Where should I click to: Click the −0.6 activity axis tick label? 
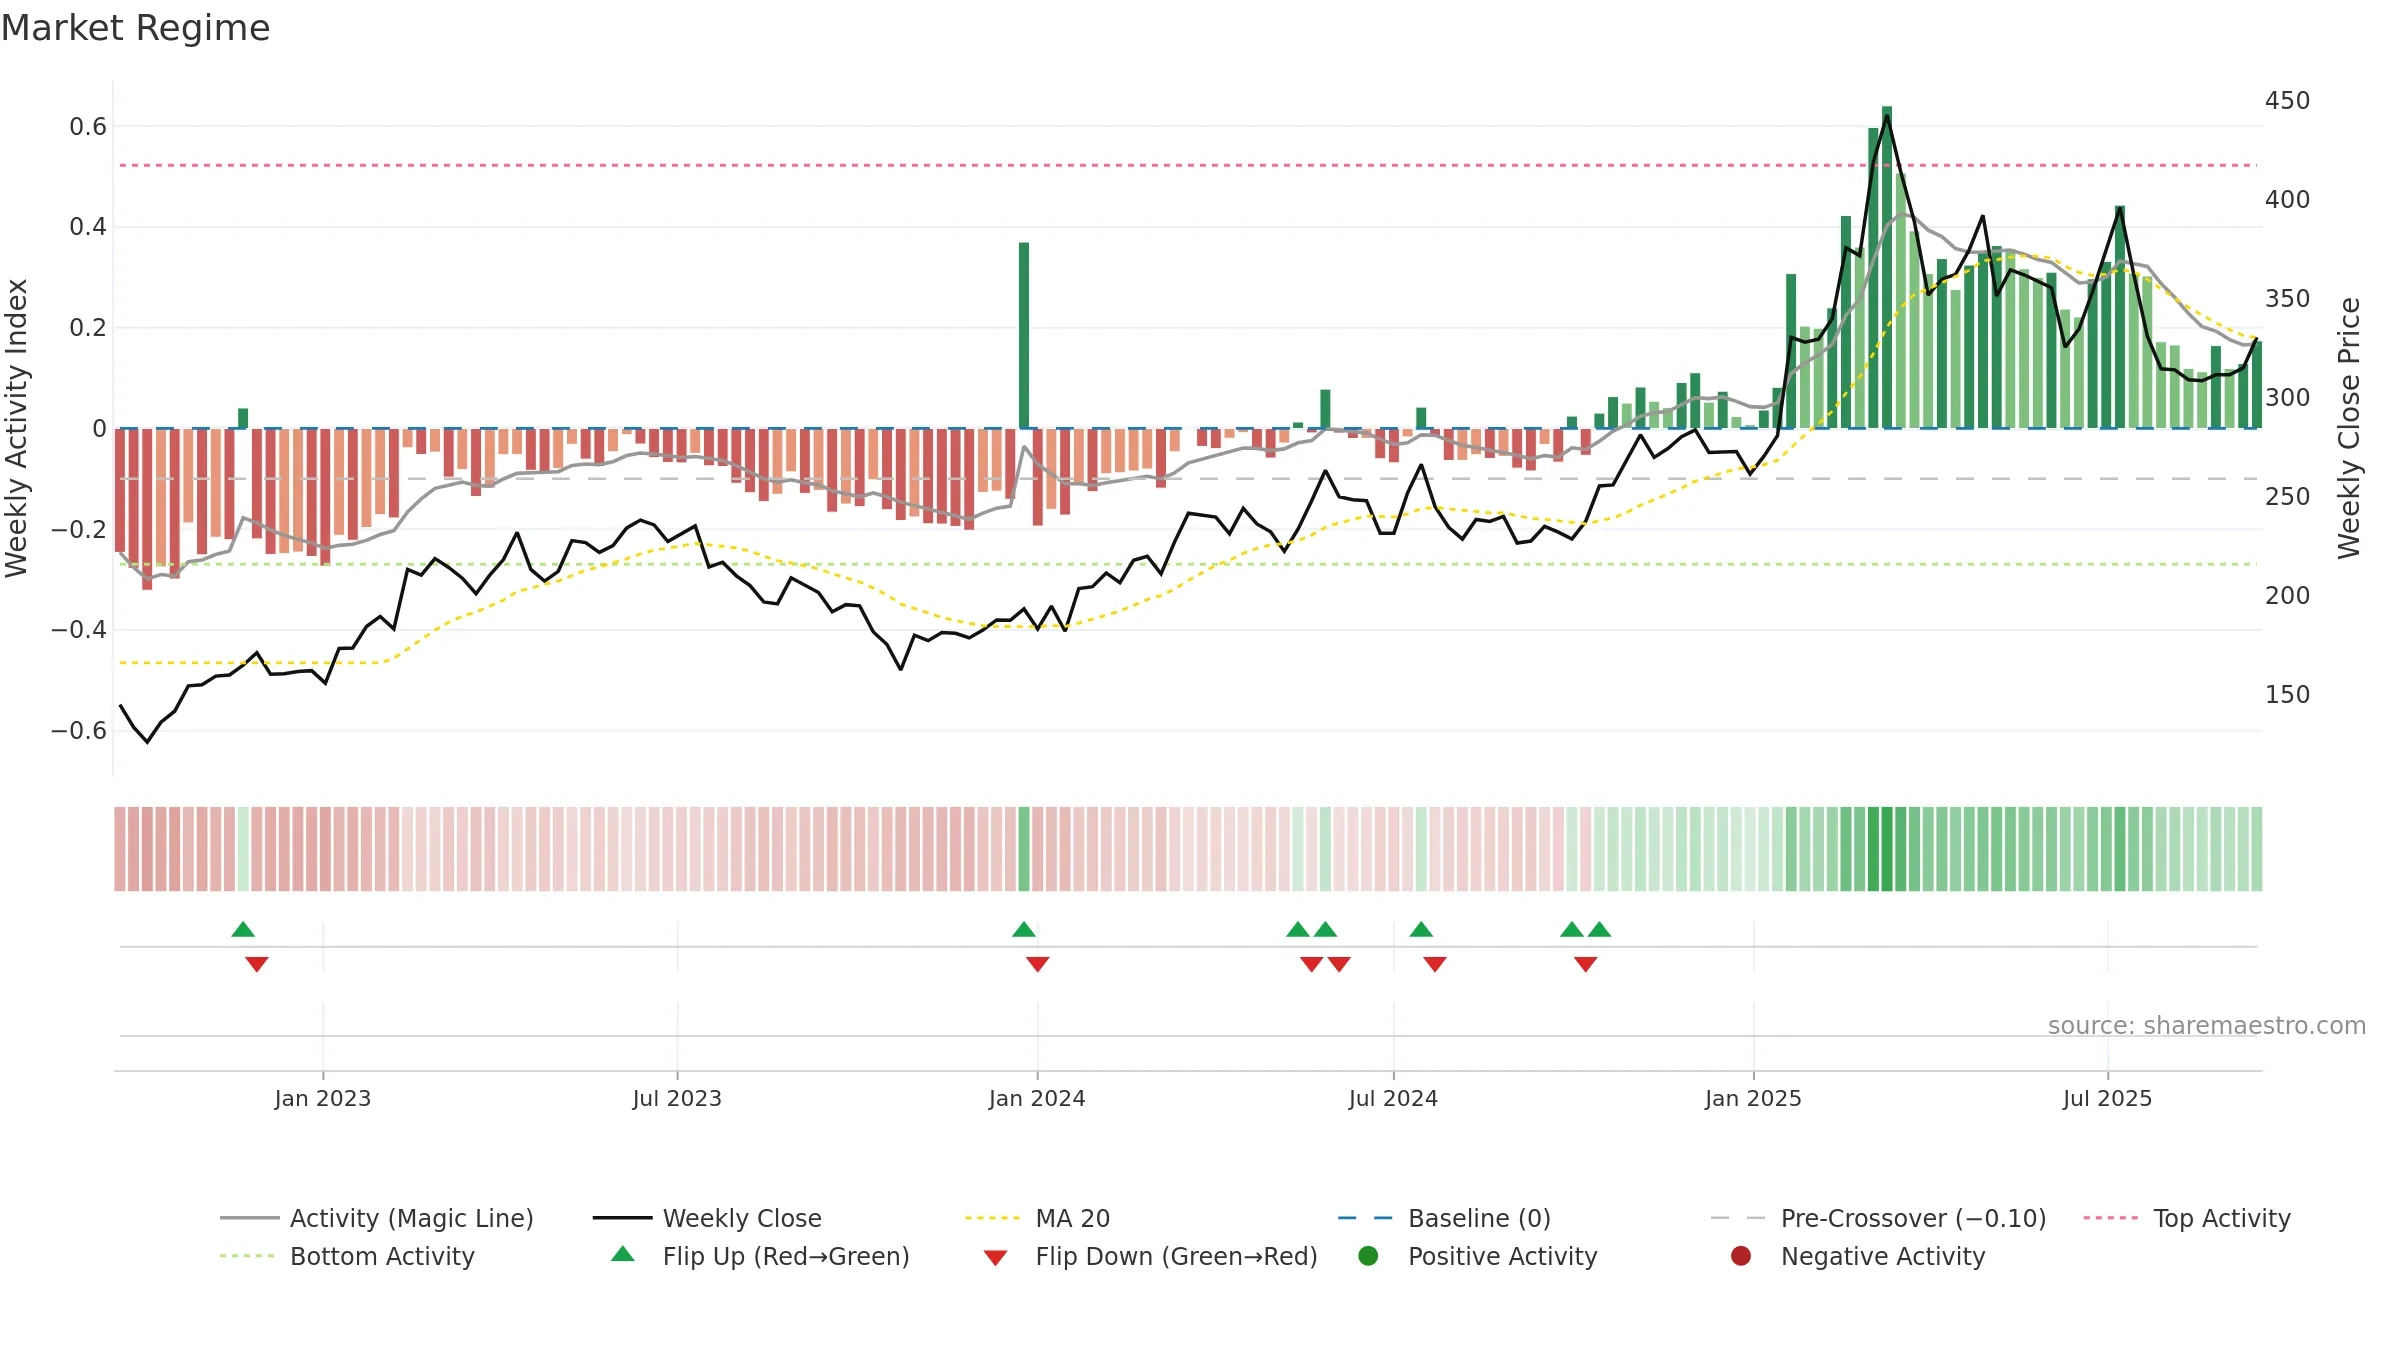coord(79,731)
